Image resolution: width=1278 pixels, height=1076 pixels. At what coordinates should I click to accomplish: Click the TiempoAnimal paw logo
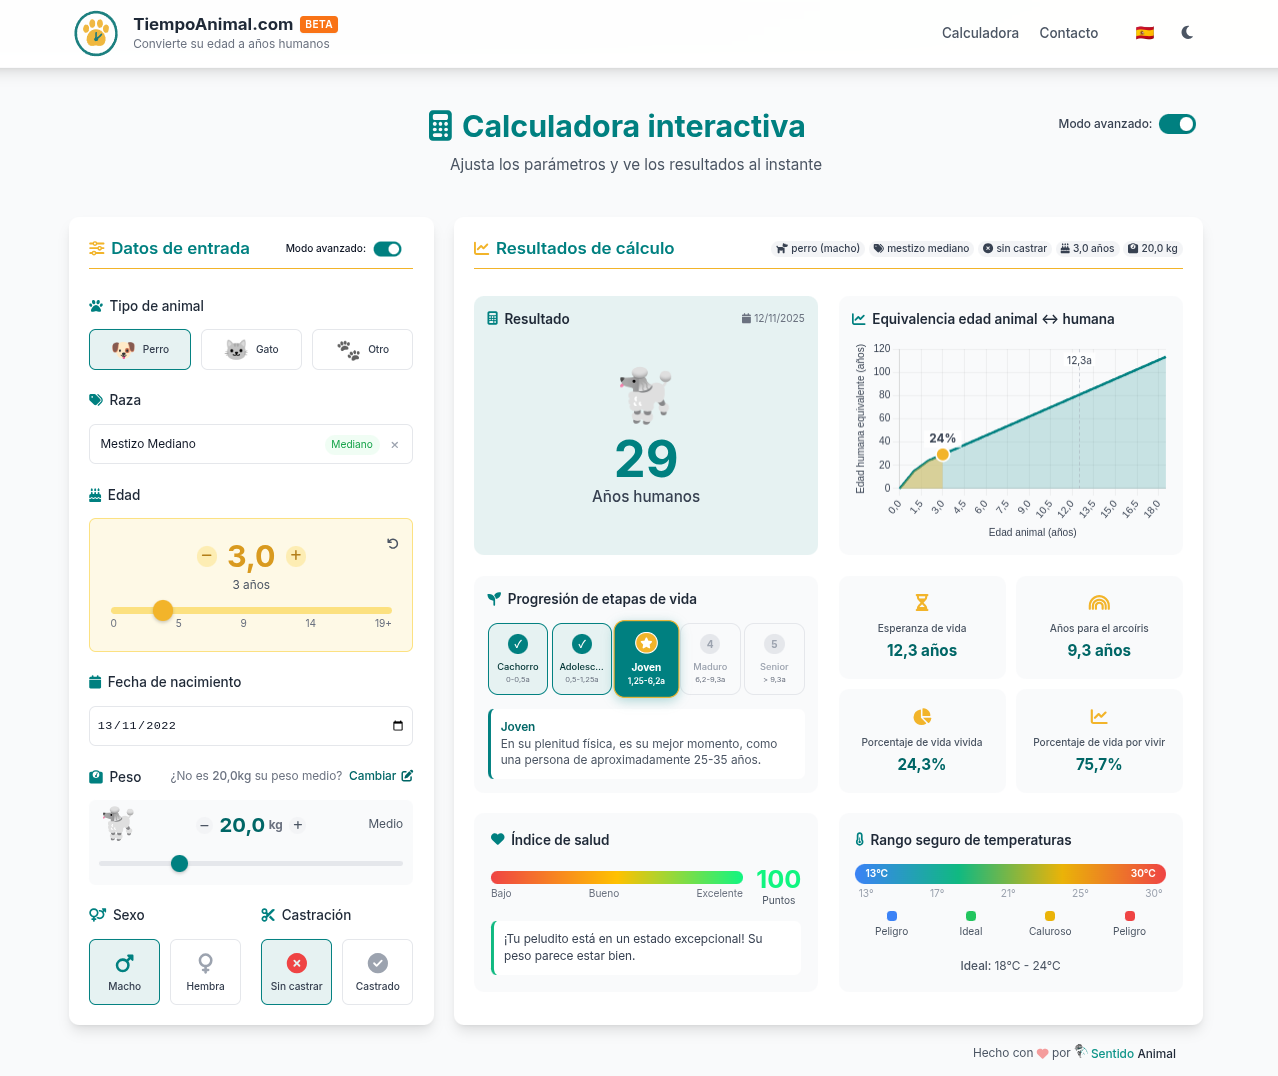point(96,33)
